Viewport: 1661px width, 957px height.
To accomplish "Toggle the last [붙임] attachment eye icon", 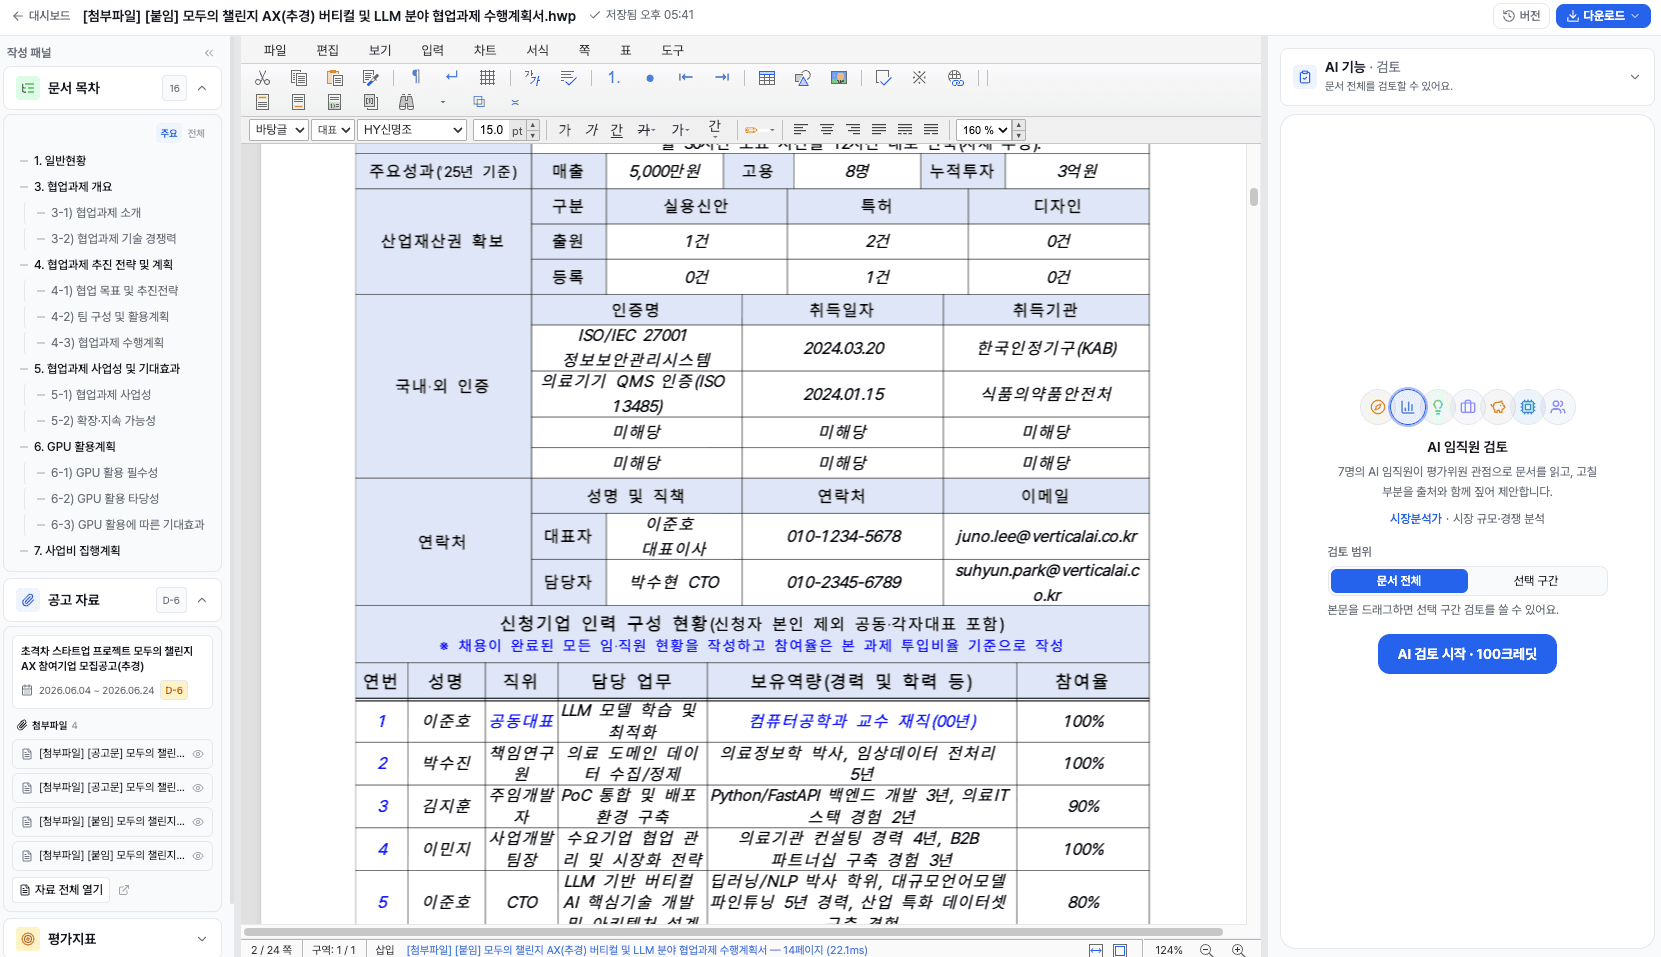I will point(198,856).
